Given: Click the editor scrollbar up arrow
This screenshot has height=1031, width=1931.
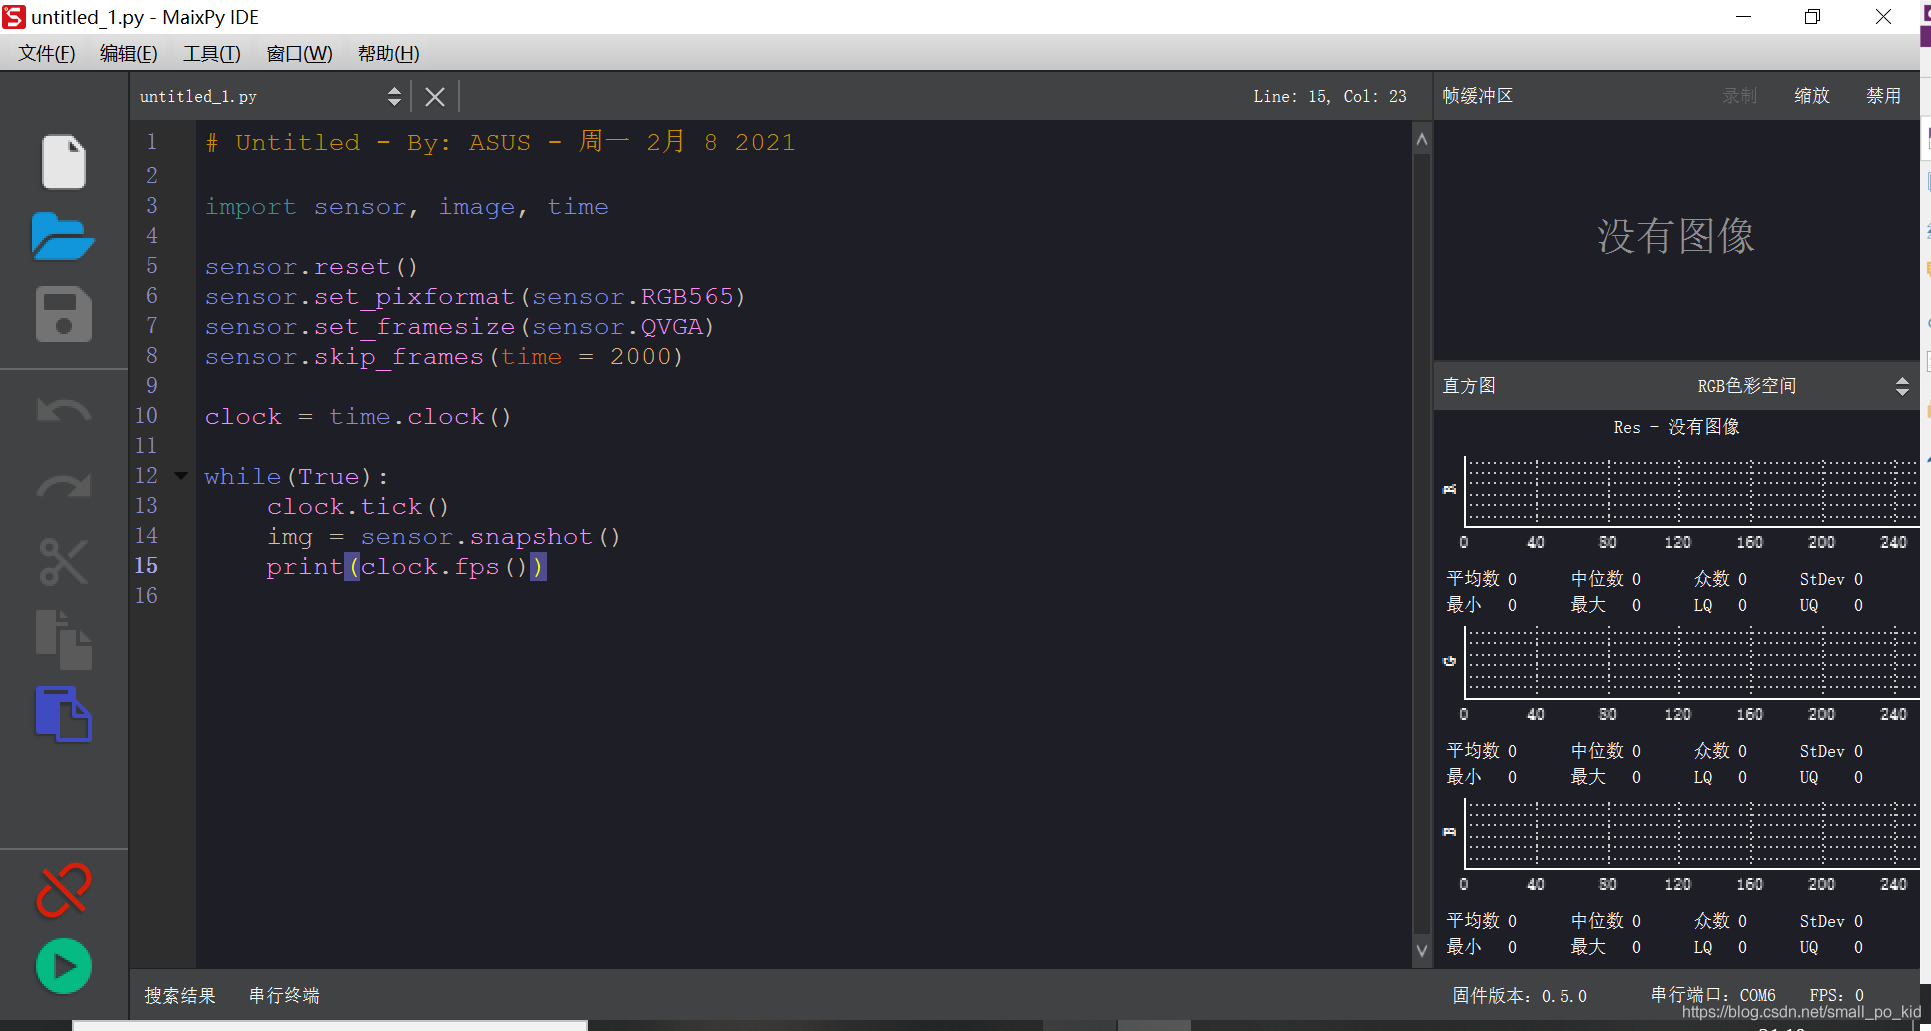Looking at the screenshot, I should (1421, 140).
